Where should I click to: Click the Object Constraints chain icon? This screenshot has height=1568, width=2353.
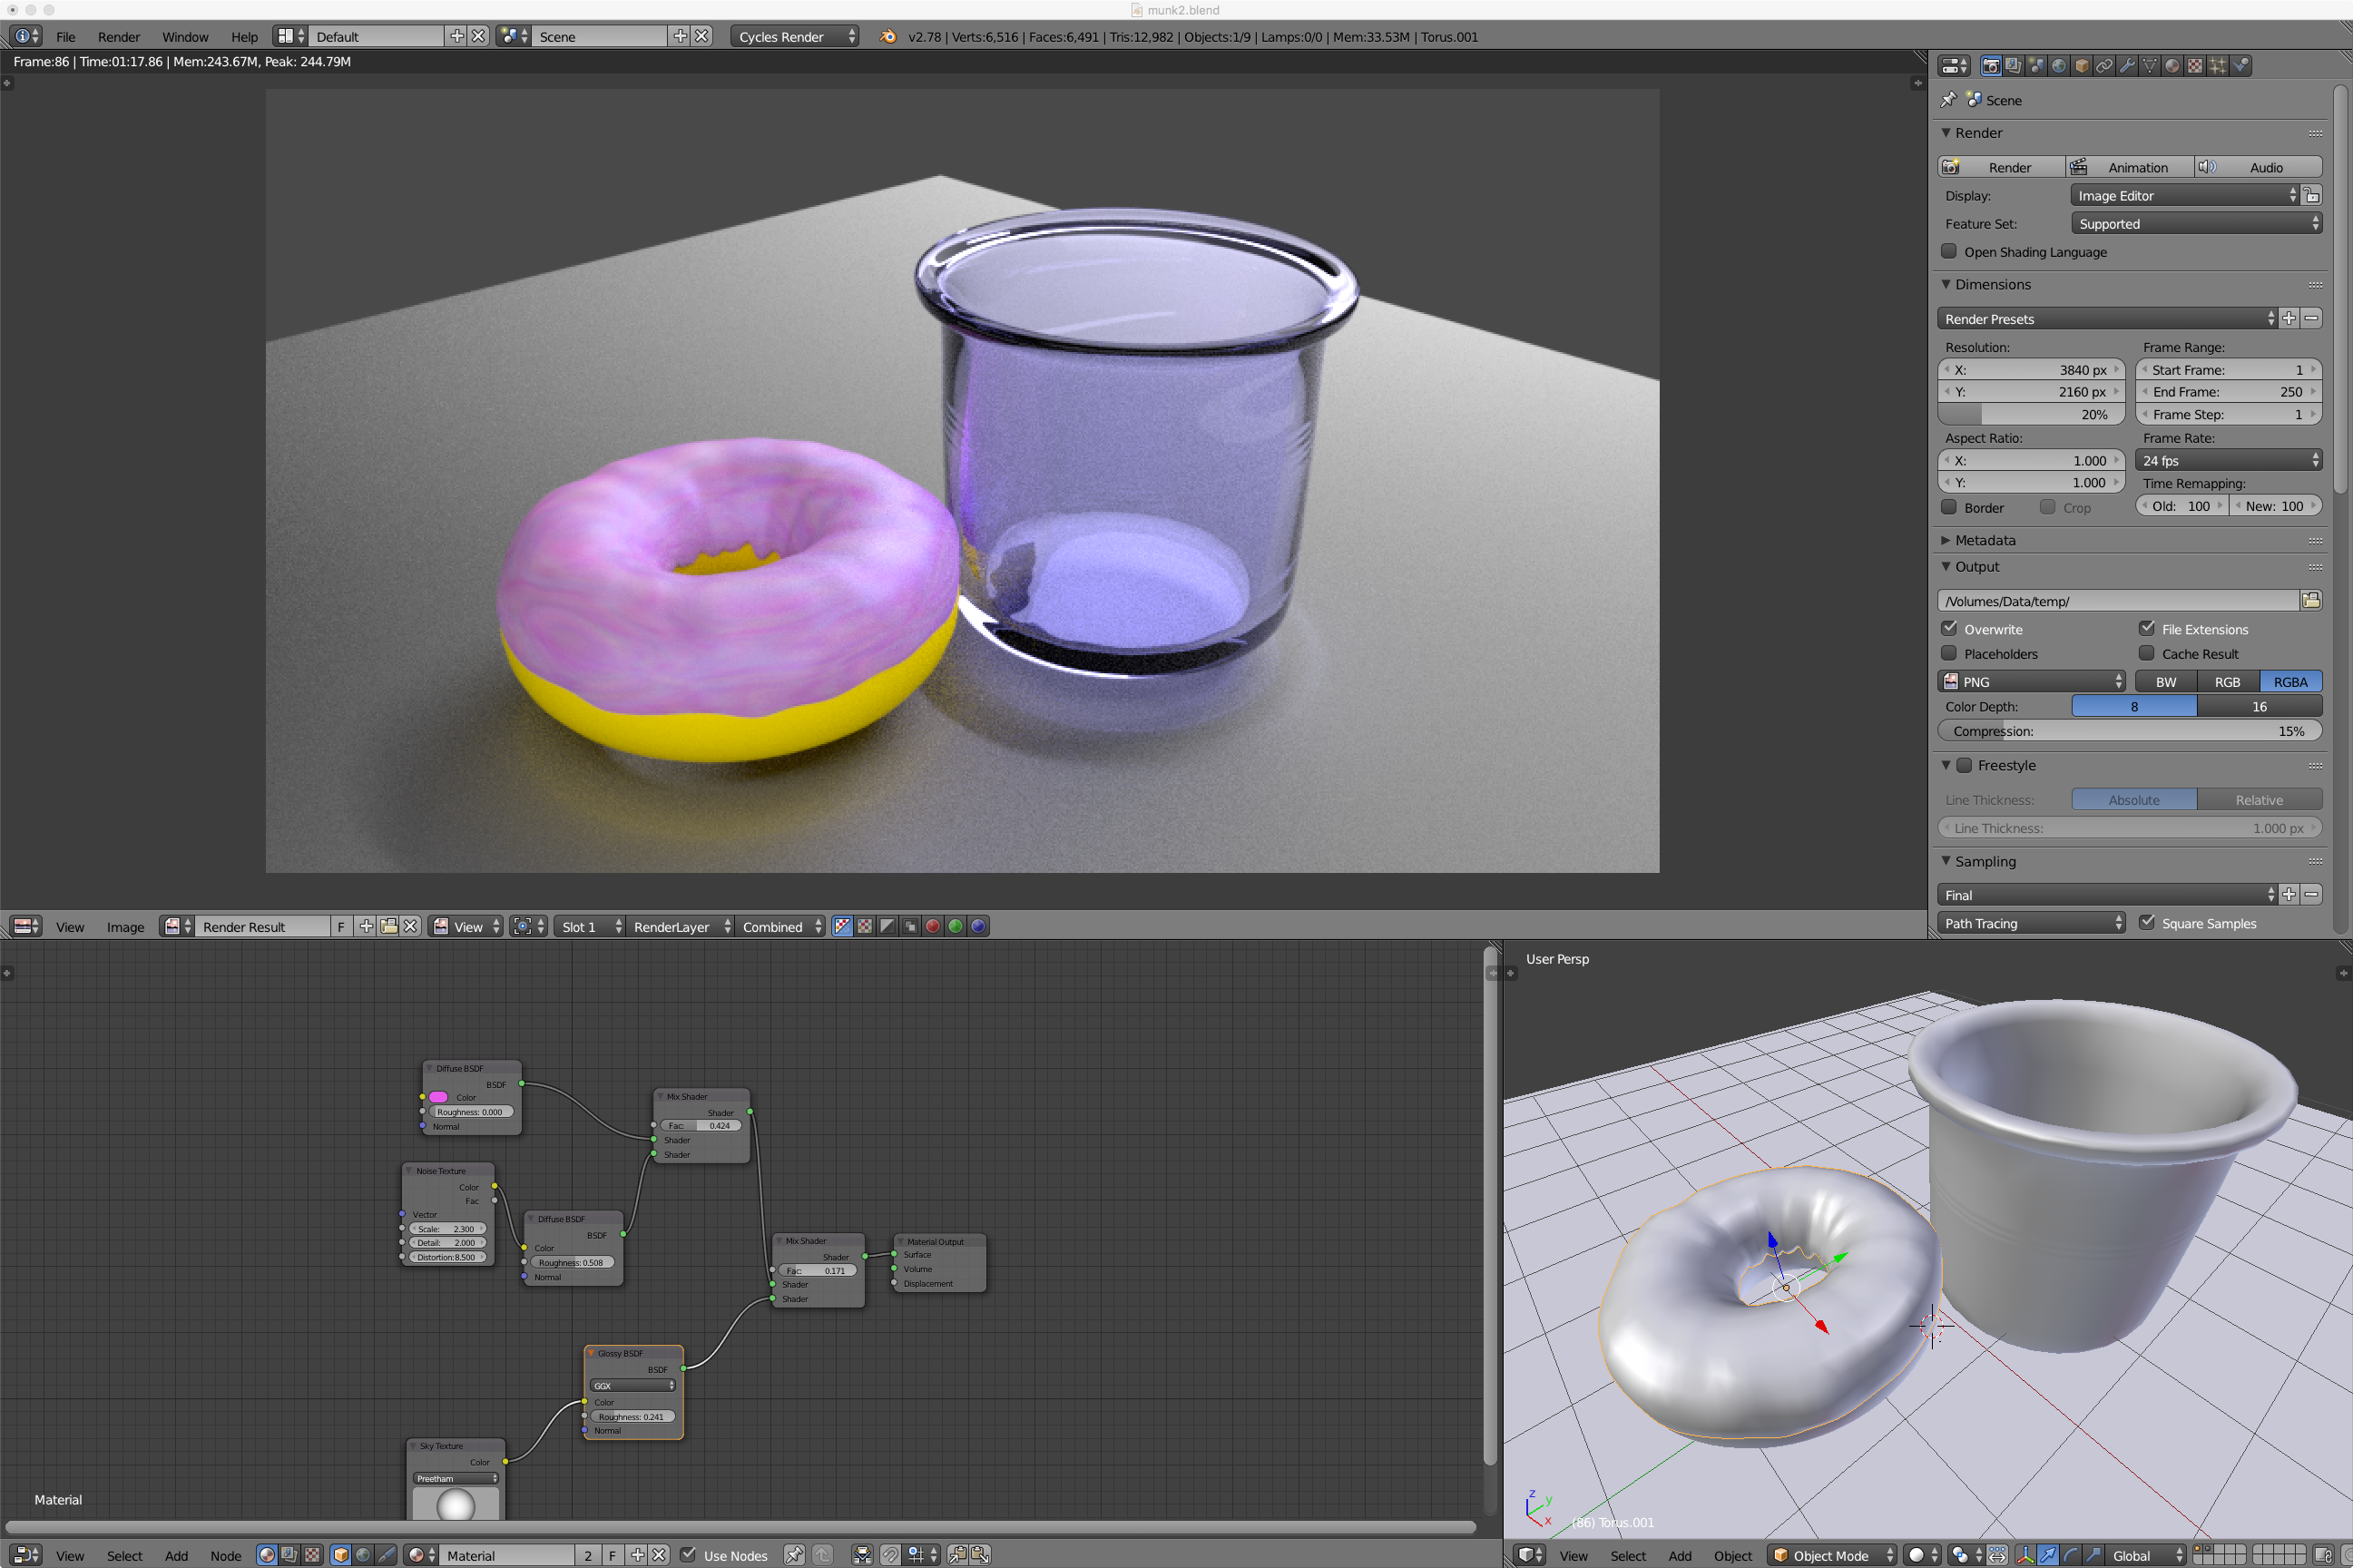[2105, 66]
